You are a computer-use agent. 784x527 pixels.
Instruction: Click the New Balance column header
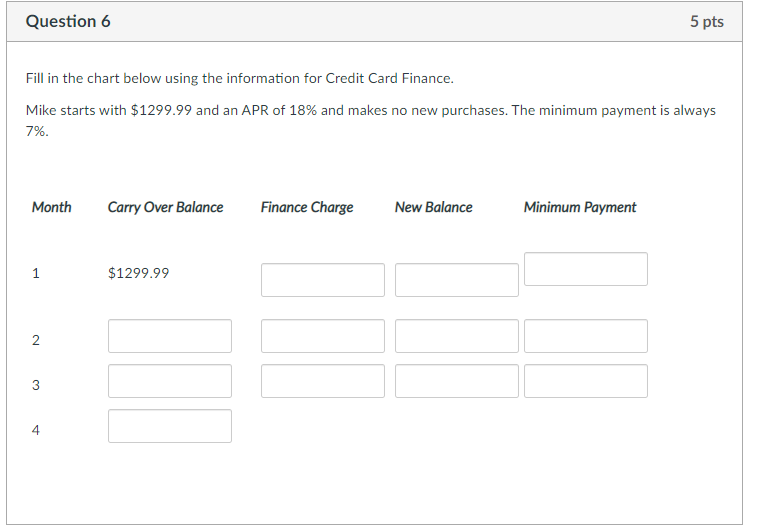point(434,207)
